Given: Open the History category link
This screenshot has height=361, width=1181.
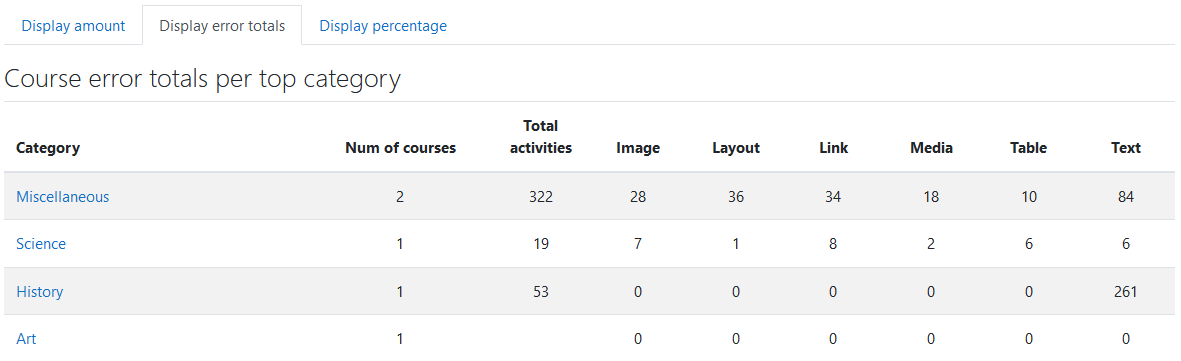Looking at the screenshot, I should tap(39, 292).
